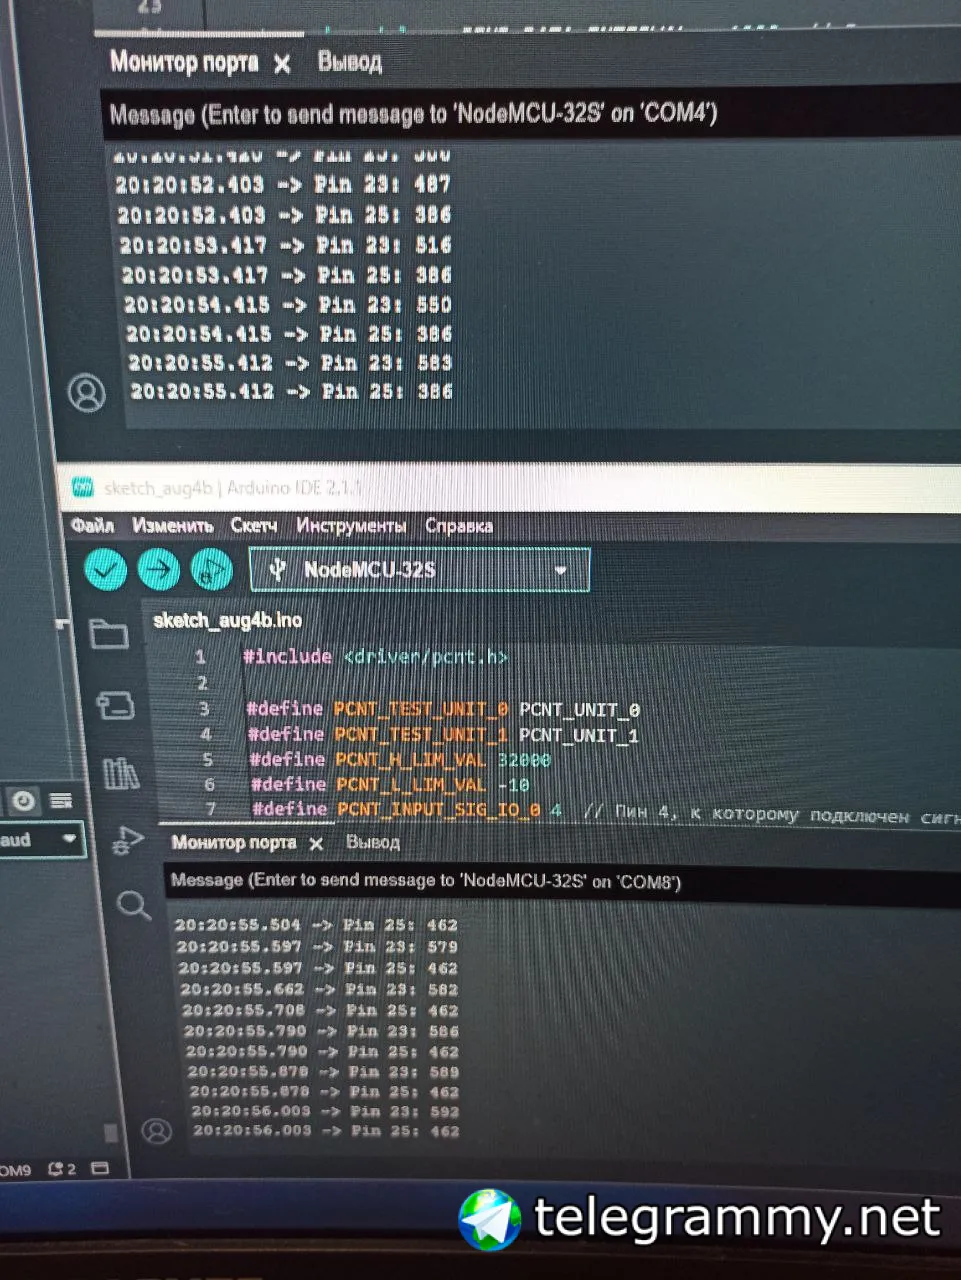Open the Инструменты menu
961x1280 pixels.
coord(351,525)
